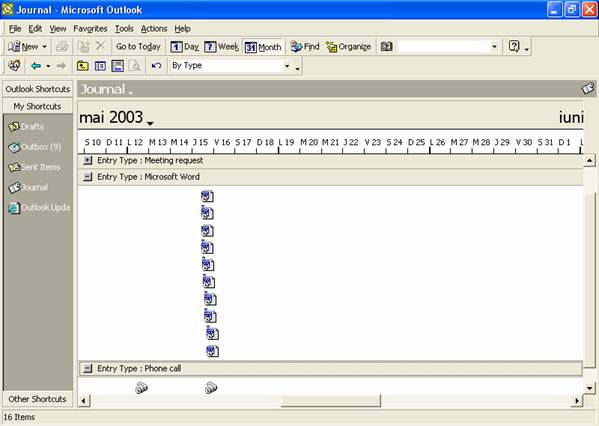This screenshot has width=599, height=426.
Task: Select the Other Shortcuts group button
Action: click(x=37, y=399)
